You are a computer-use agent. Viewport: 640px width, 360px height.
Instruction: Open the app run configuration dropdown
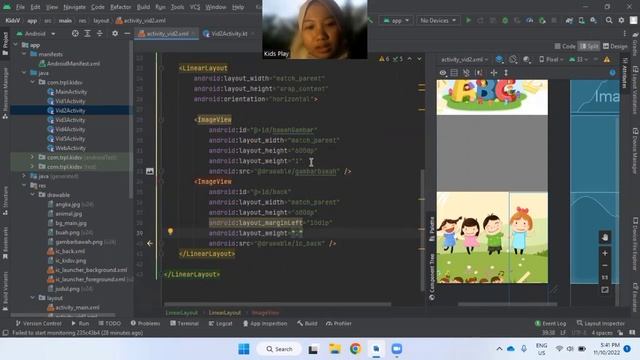(396, 20)
